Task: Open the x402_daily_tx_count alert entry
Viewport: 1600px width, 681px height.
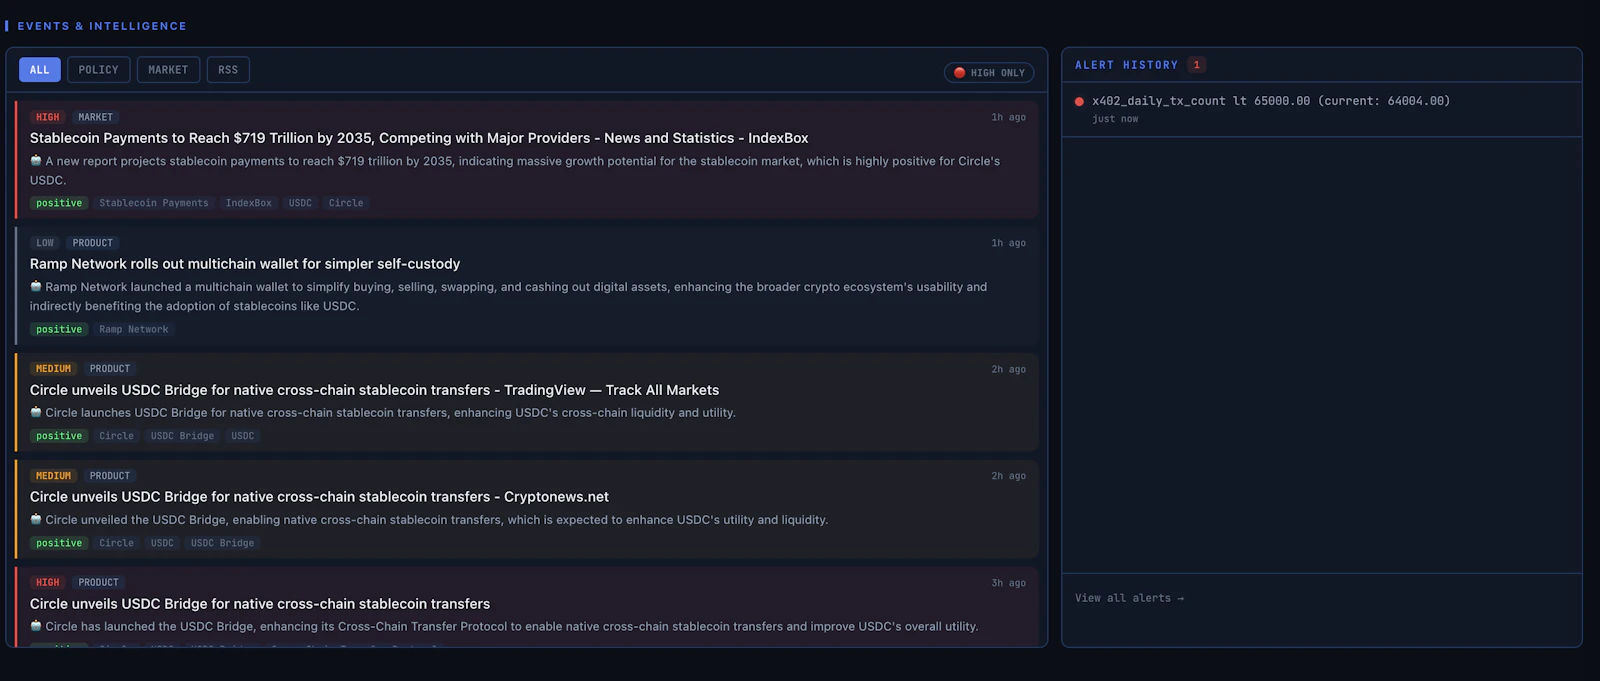Action: [1322, 109]
